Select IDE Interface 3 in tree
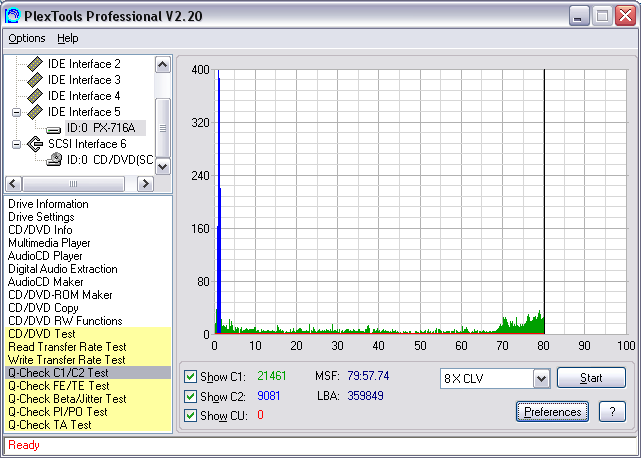 tap(84, 80)
